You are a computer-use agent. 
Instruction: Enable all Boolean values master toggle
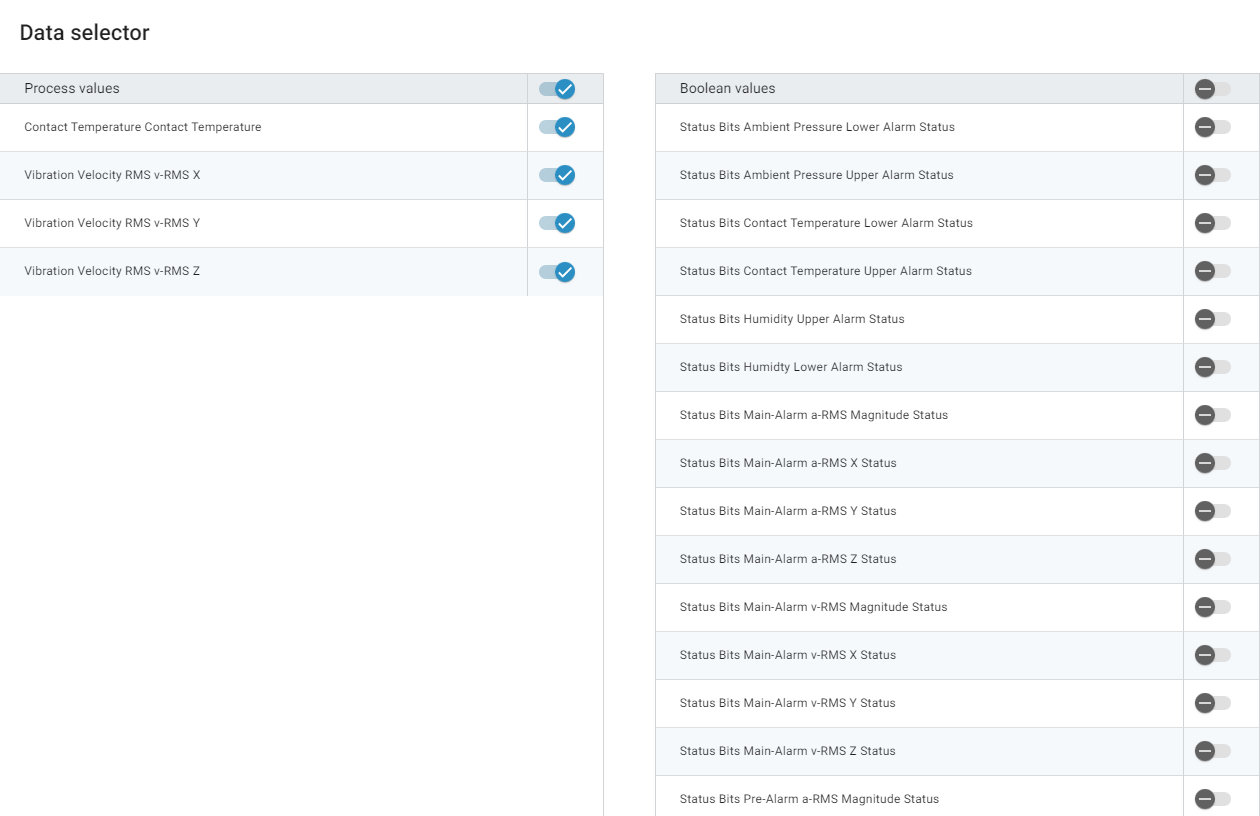pos(1212,89)
